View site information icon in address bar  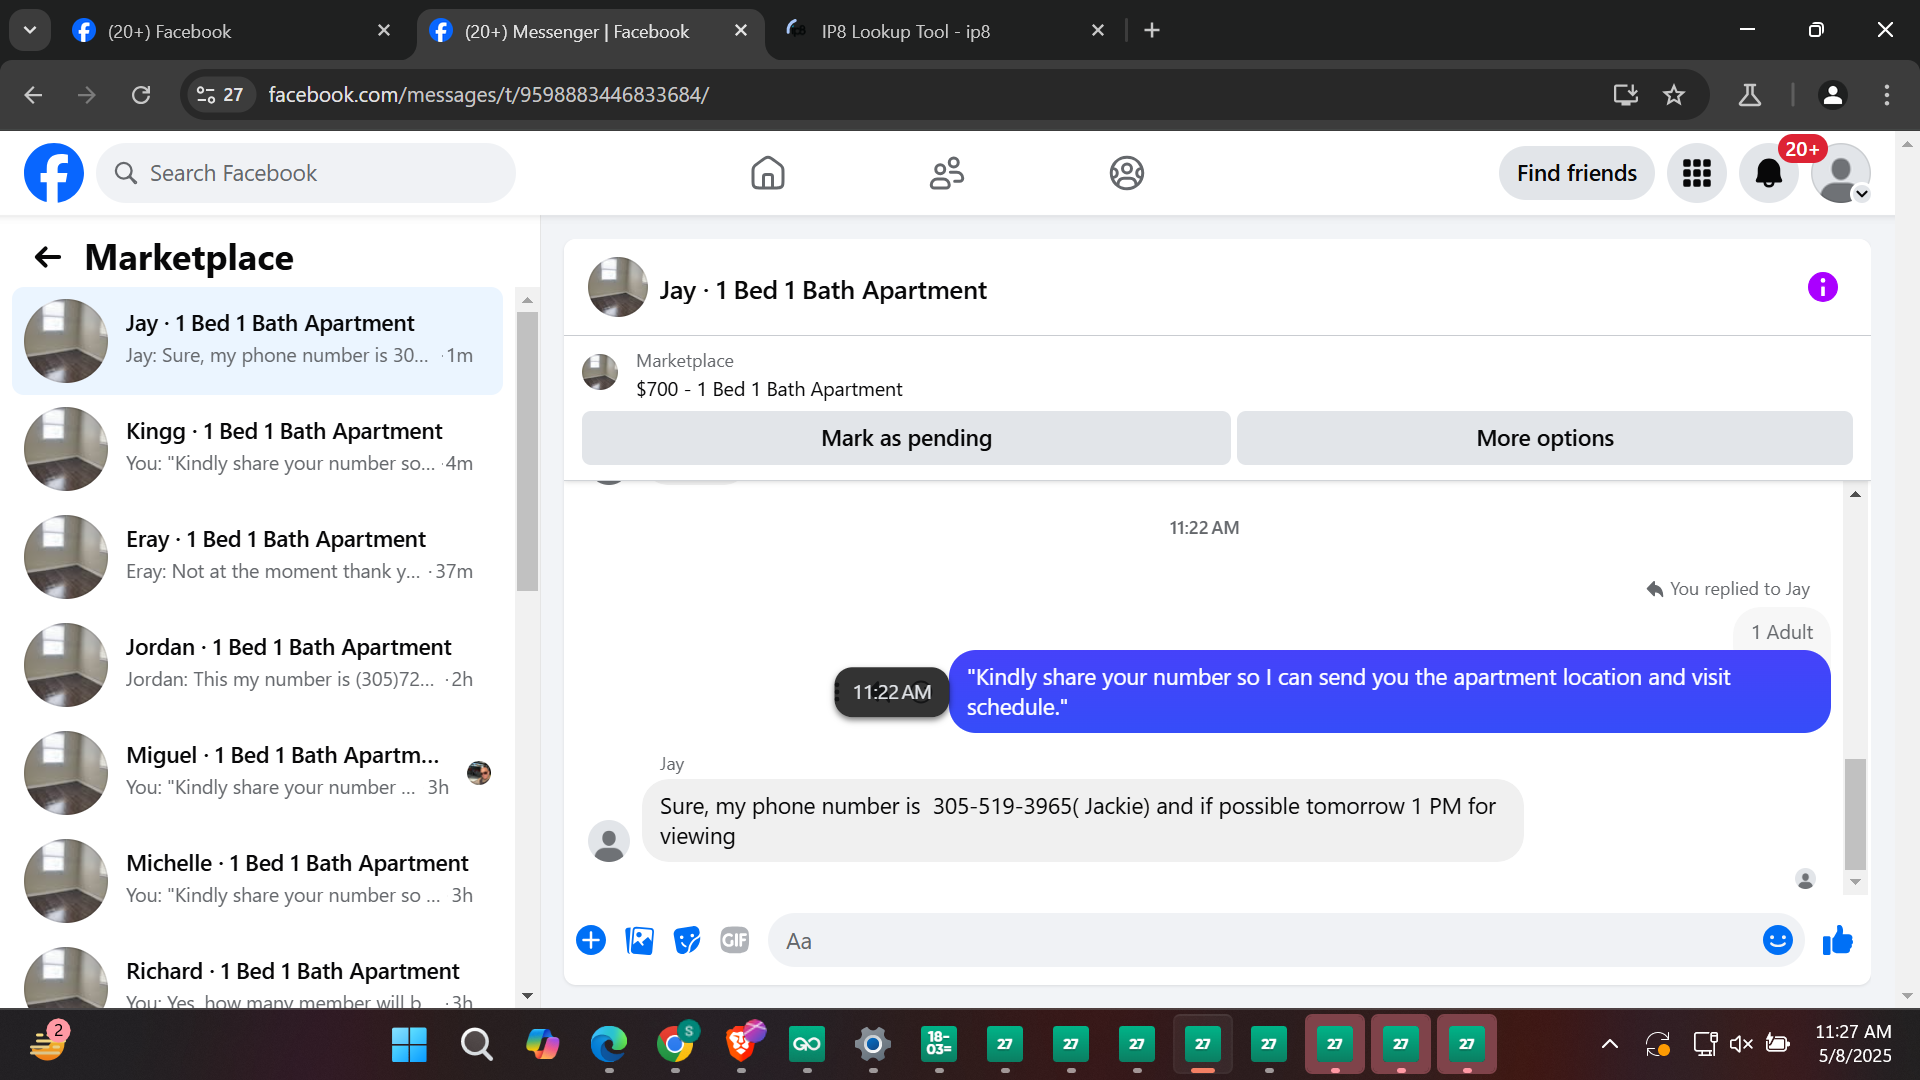[x=219, y=95]
